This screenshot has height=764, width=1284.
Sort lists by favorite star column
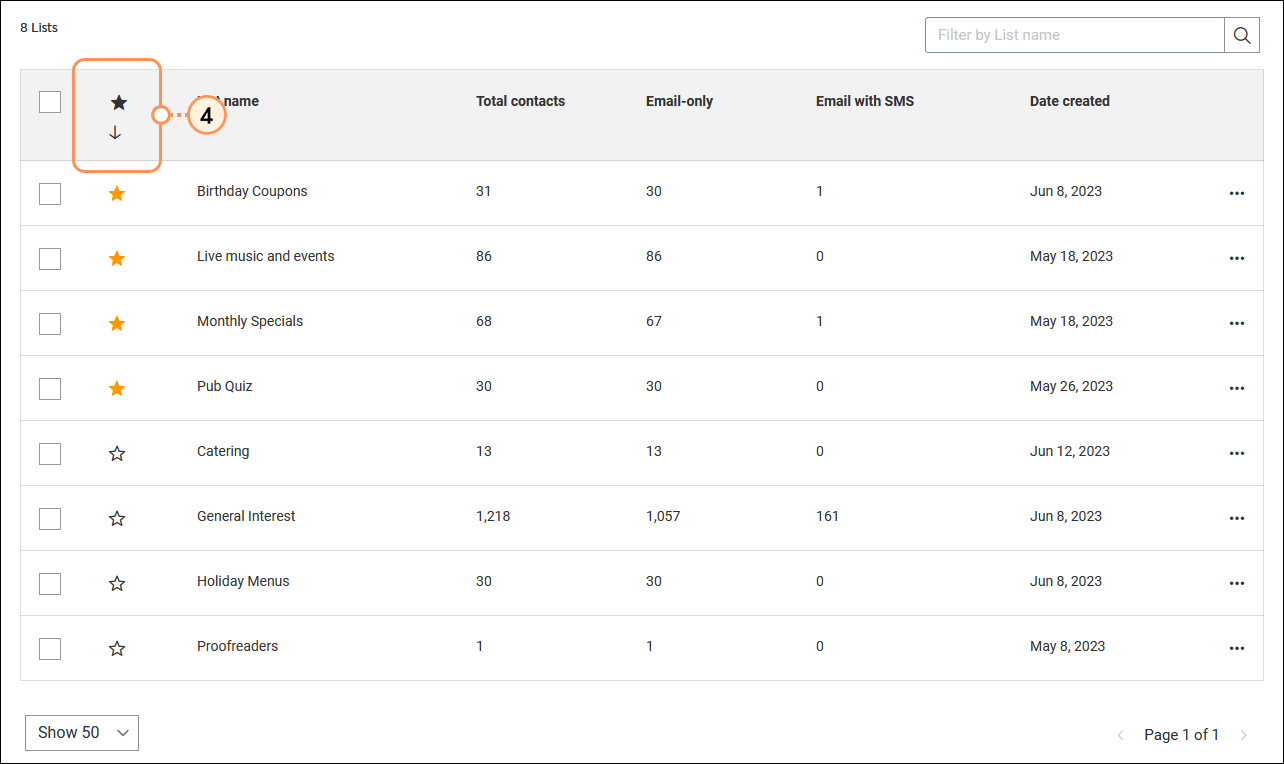pos(118,103)
